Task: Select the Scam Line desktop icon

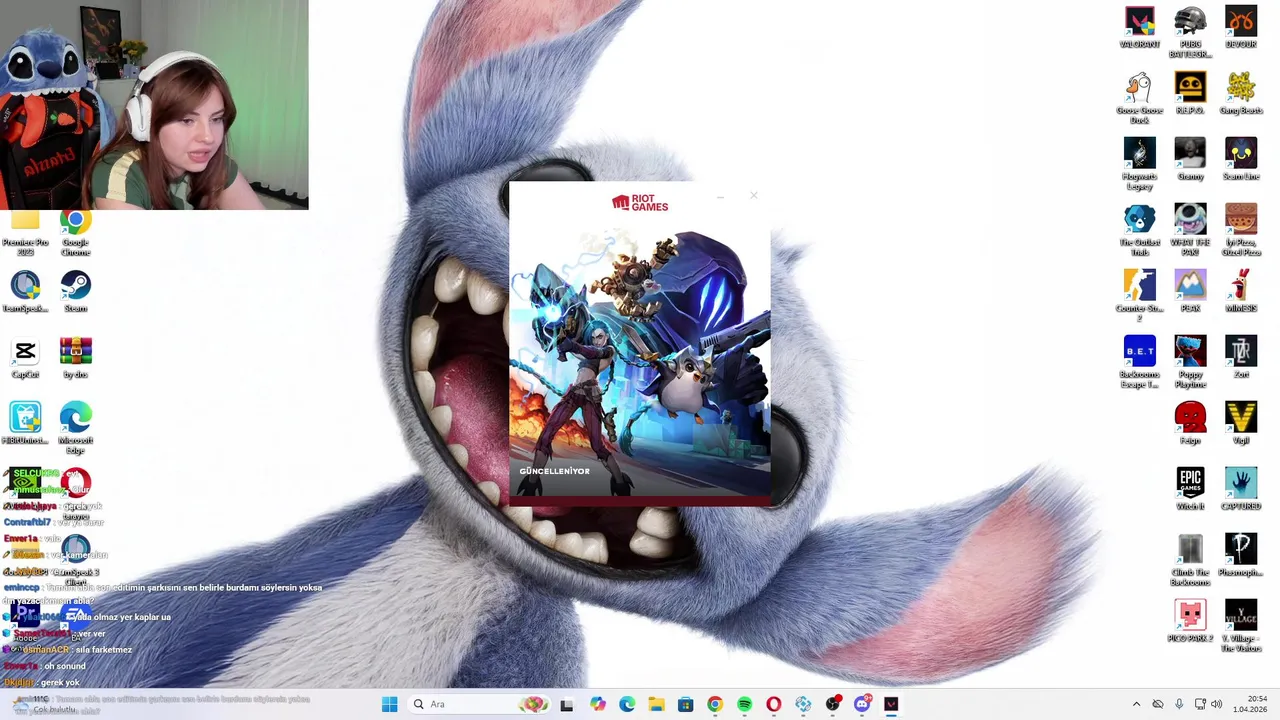Action: [1241, 159]
